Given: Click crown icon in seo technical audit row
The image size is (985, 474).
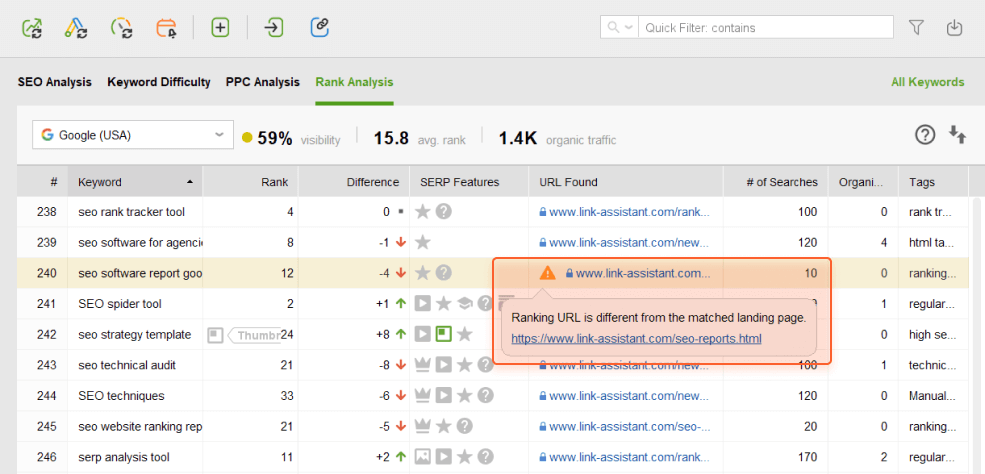Looking at the screenshot, I should point(423,365).
